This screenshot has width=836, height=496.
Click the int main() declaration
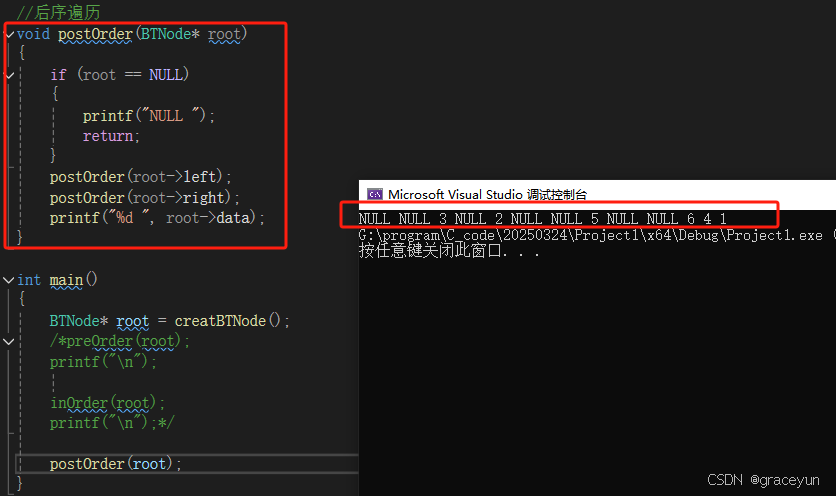click(57, 279)
